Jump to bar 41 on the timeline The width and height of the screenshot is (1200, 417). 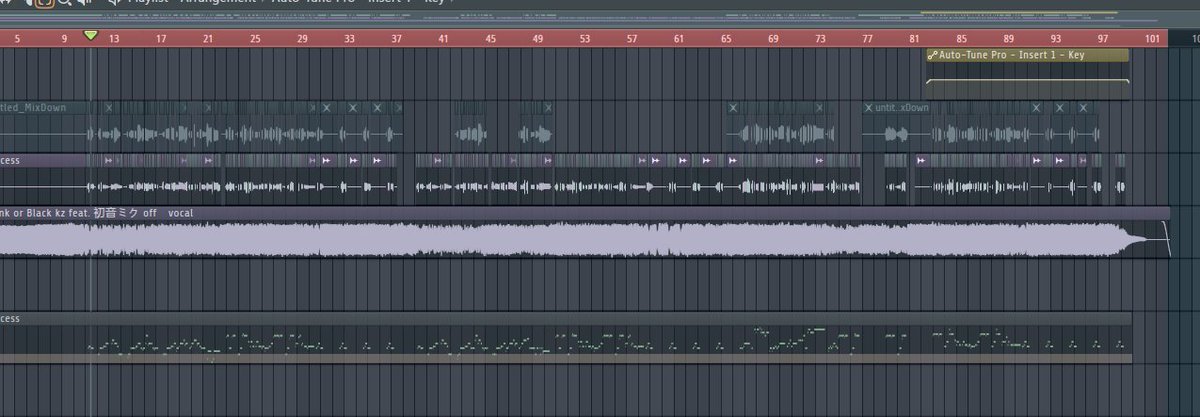click(x=443, y=37)
